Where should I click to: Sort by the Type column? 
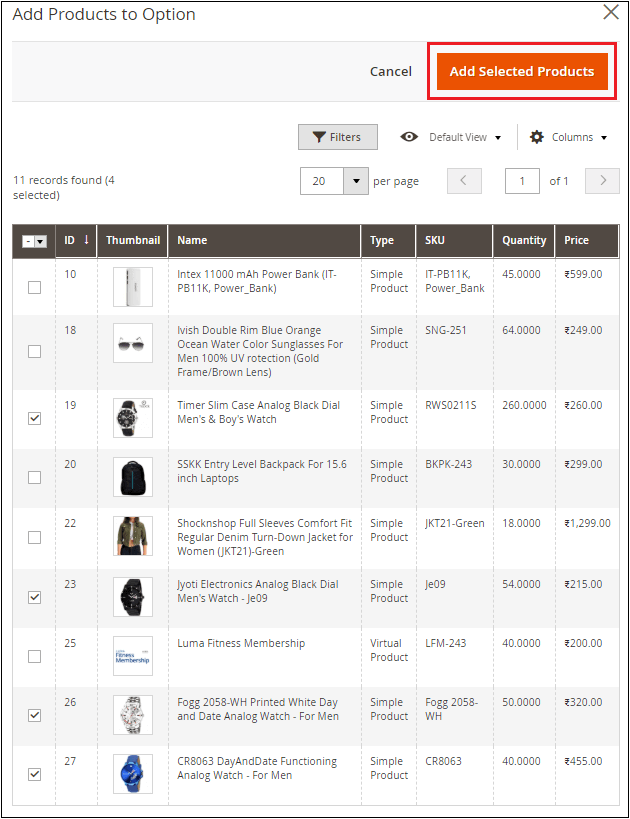point(388,240)
